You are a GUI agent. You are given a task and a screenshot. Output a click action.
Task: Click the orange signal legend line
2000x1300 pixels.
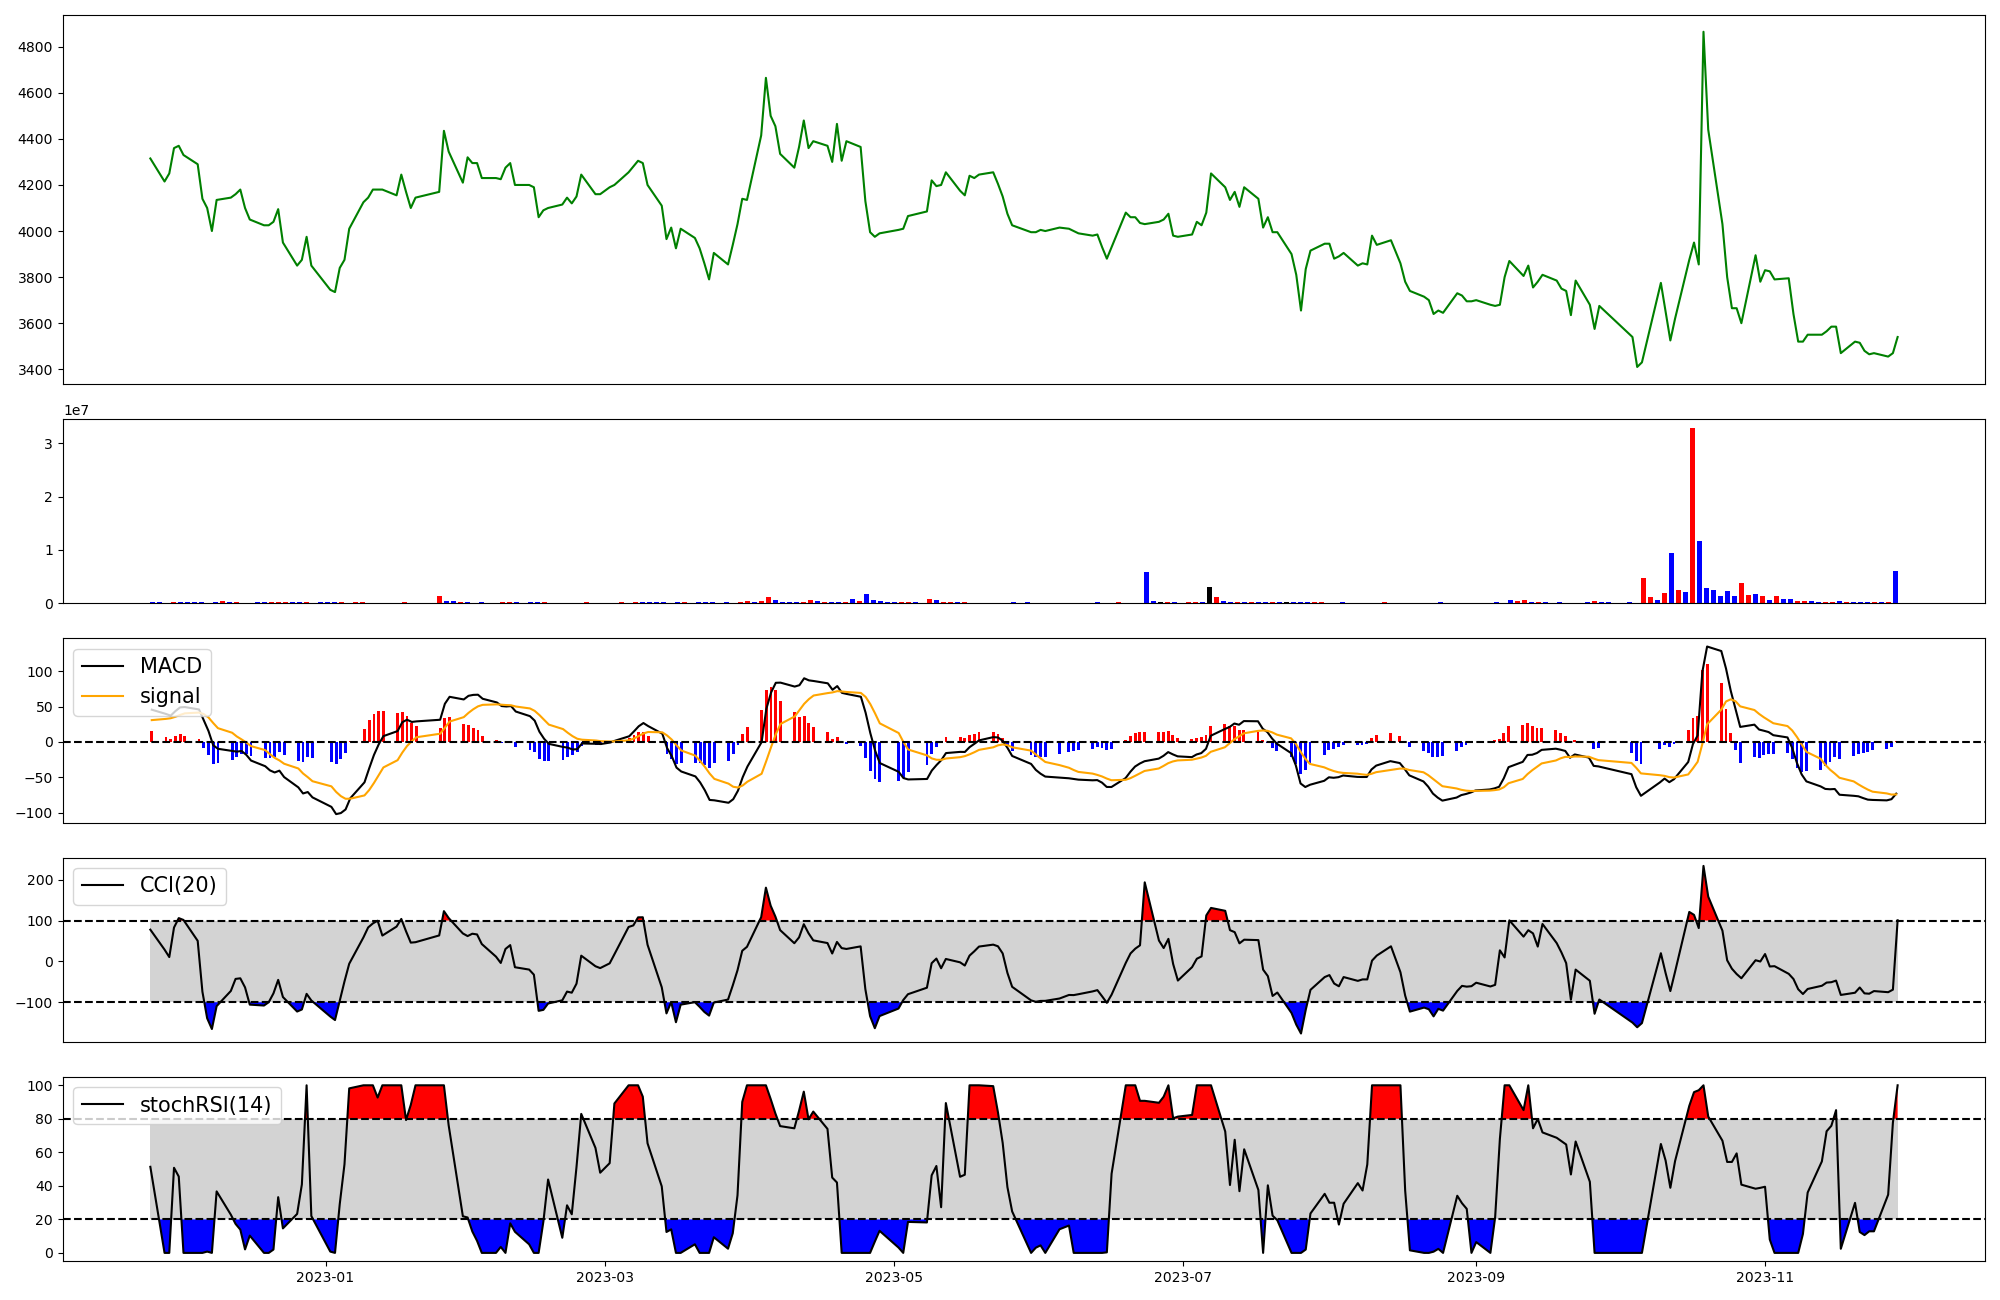point(102,696)
